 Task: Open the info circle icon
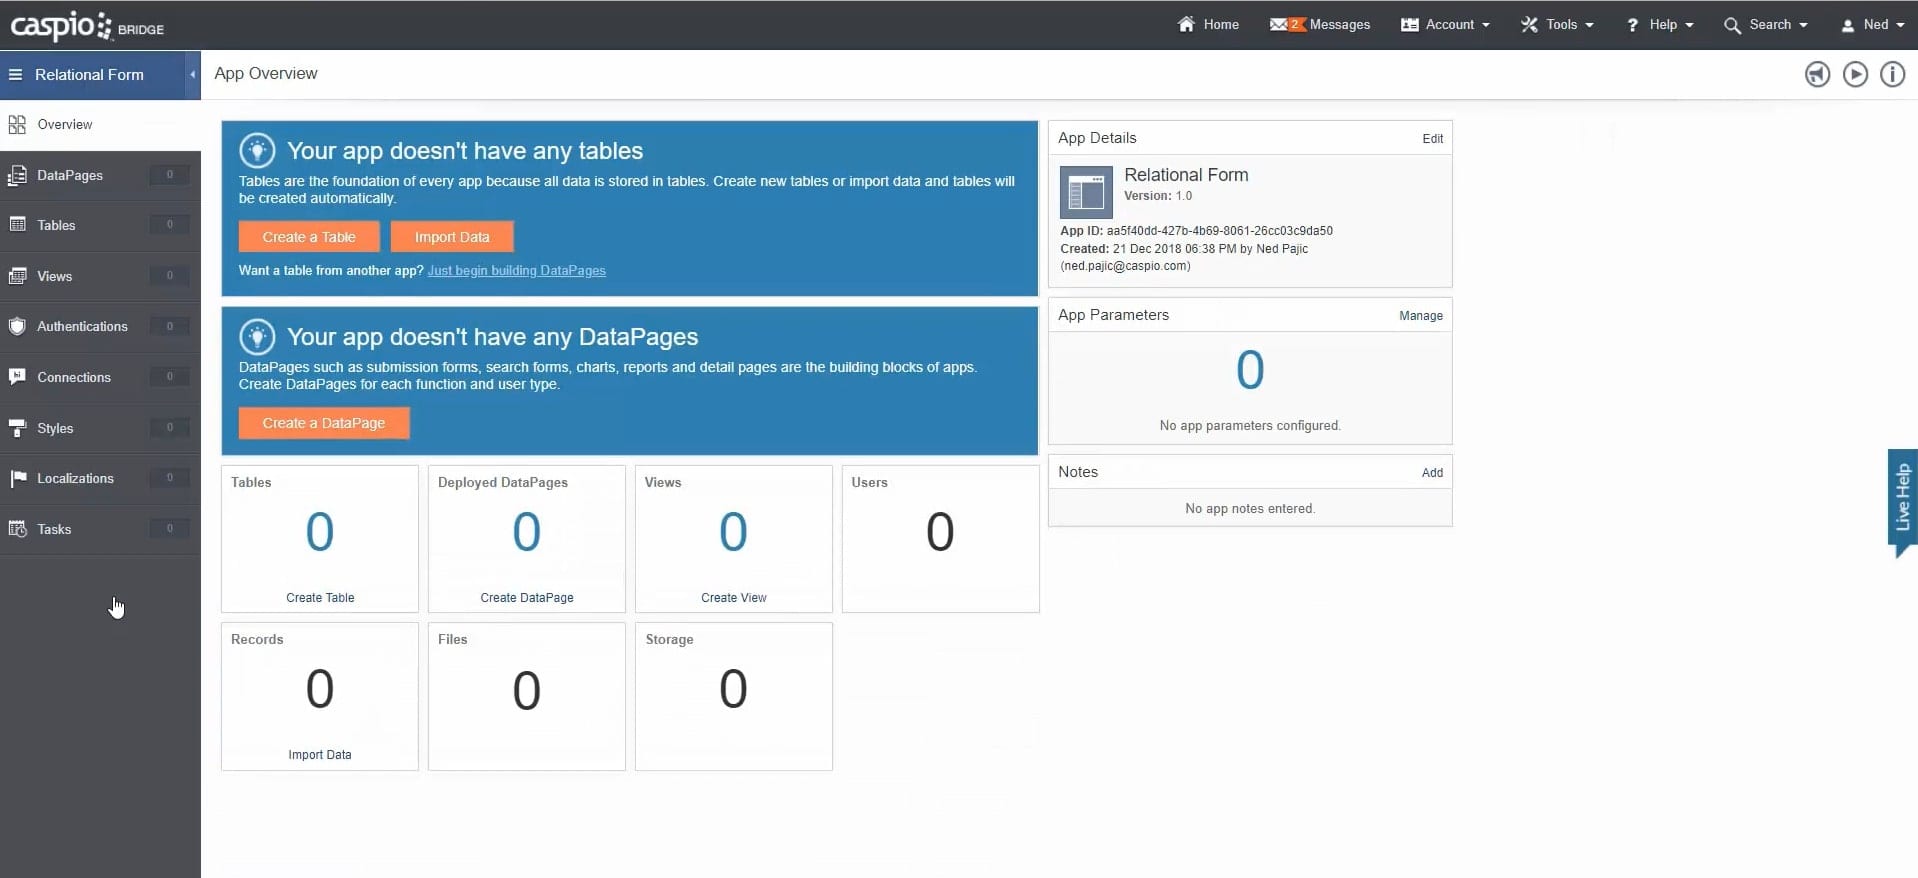coord(1892,74)
